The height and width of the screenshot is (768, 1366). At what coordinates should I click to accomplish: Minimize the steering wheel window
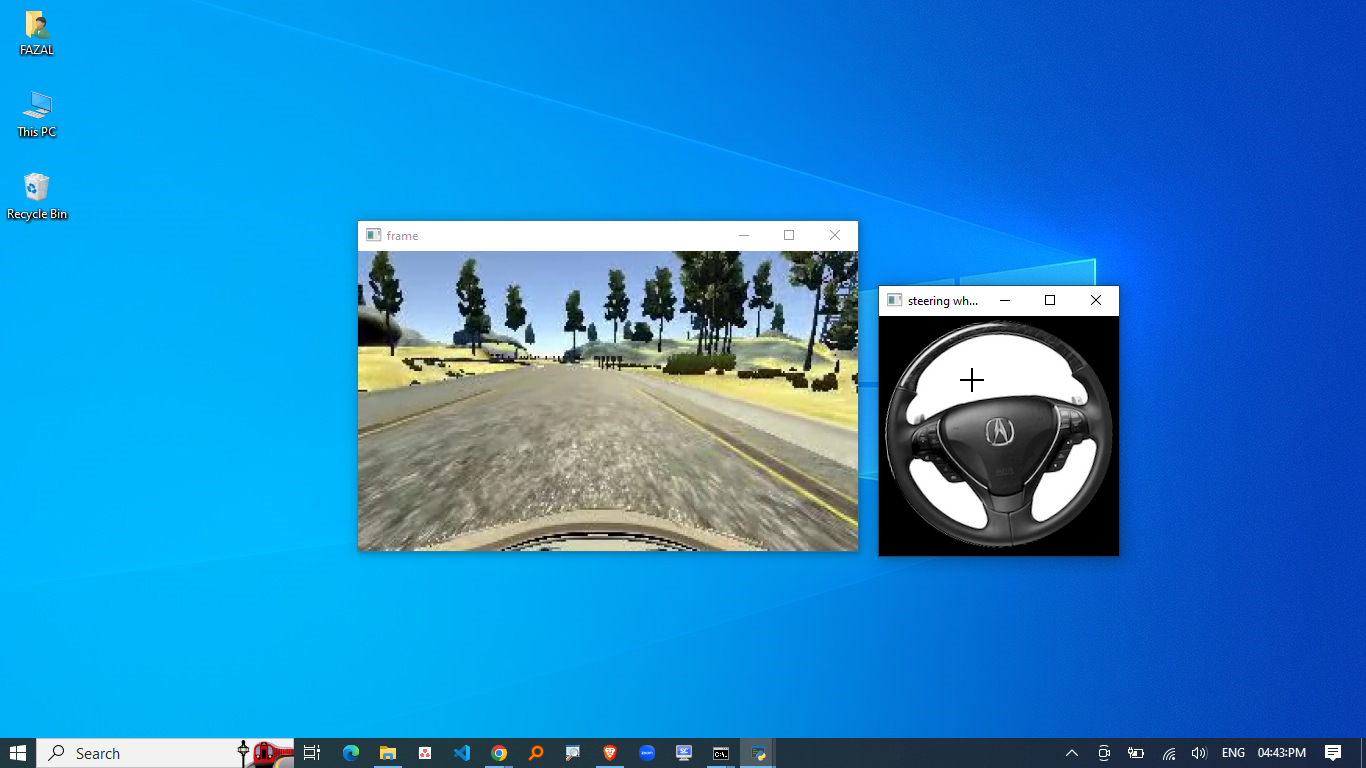click(1005, 300)
